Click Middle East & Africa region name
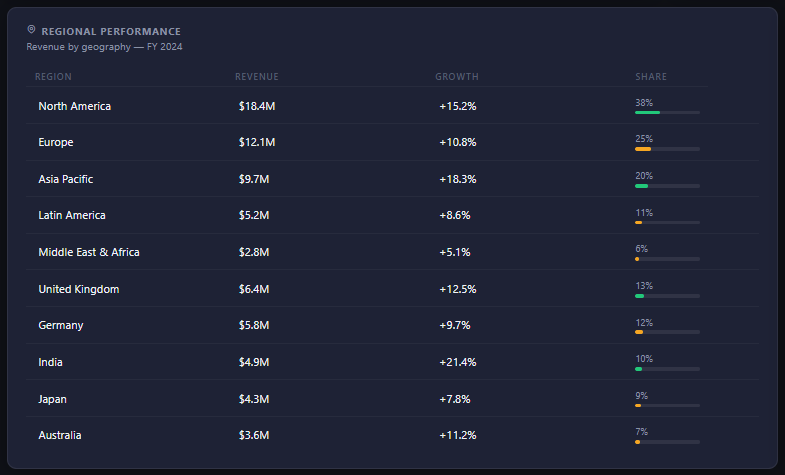 click(89, 252)
